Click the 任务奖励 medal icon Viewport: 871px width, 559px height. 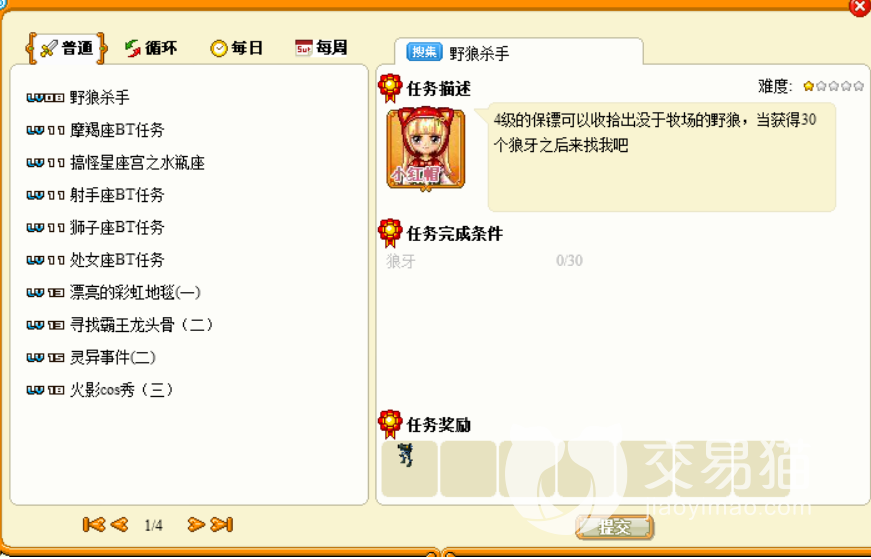click(390, 425)
